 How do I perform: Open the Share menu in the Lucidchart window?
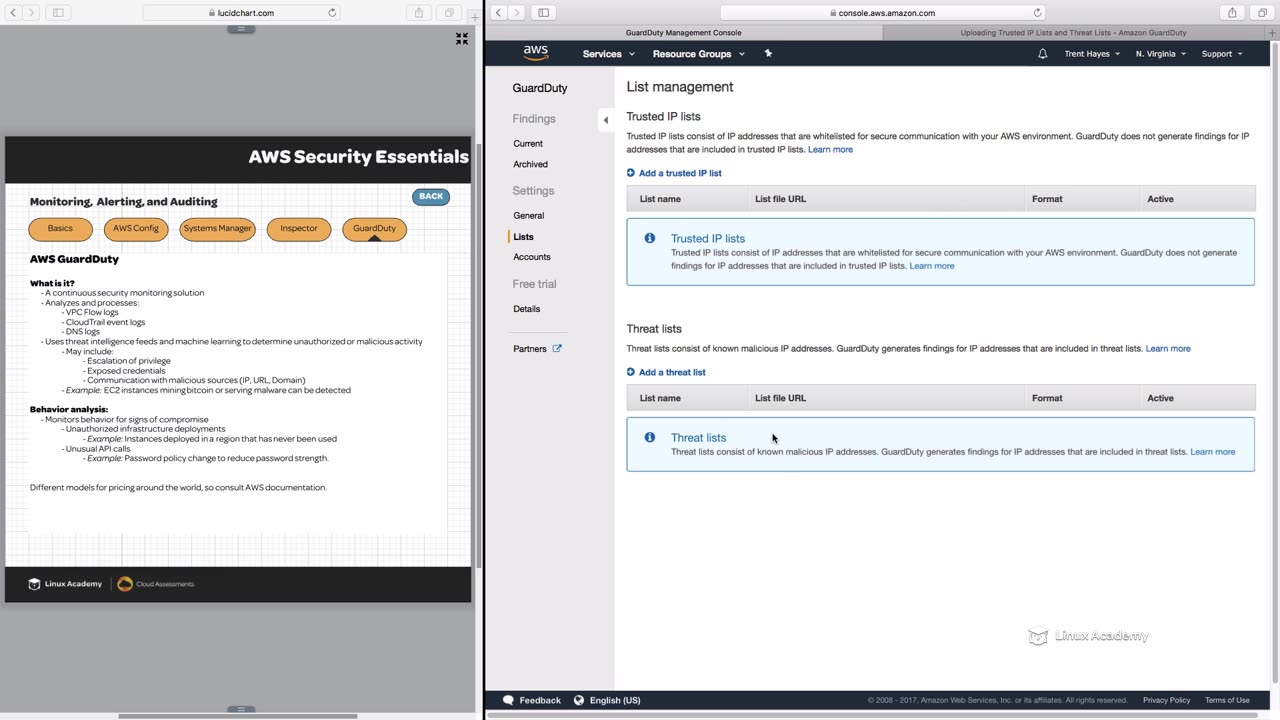(419, 13)
